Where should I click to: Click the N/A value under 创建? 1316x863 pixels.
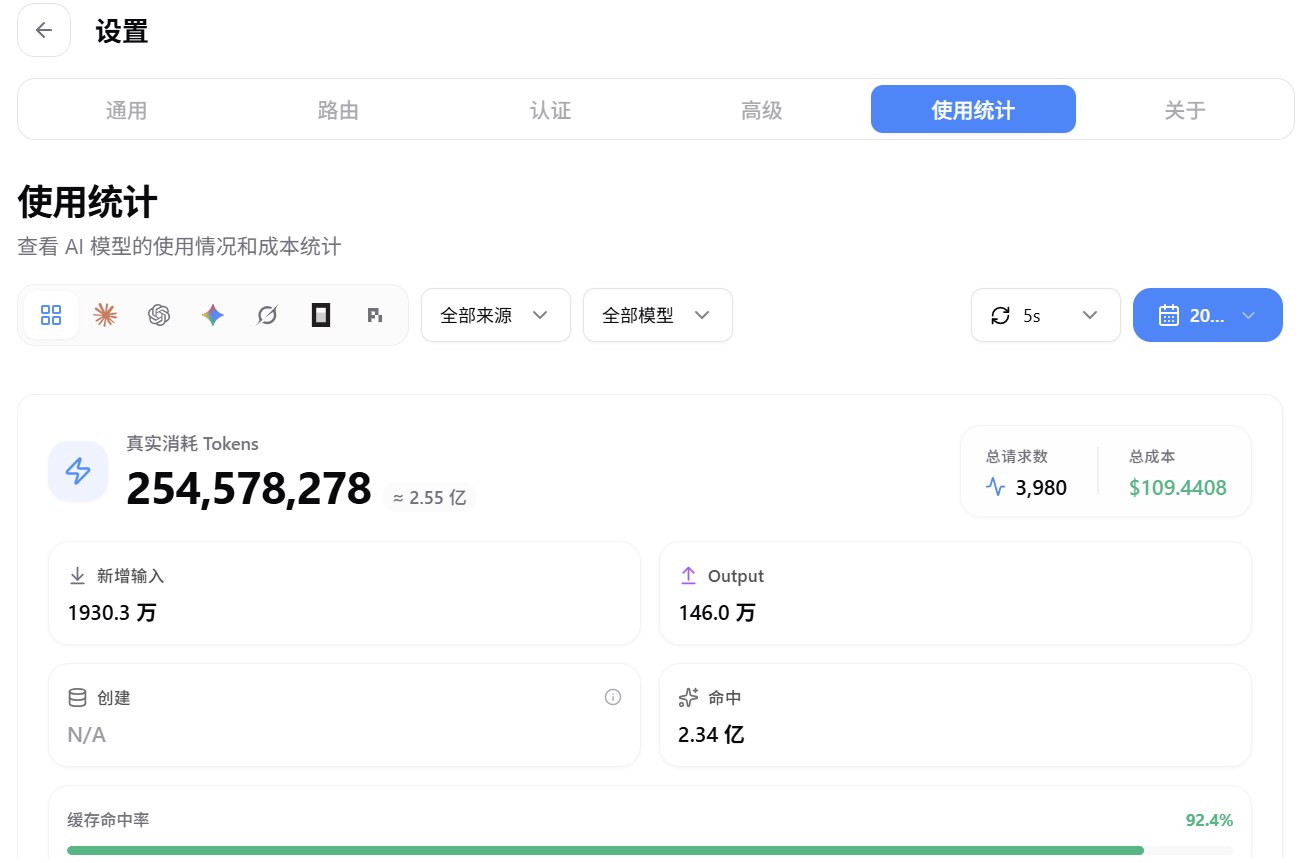pyautogui.click(x=86, y=735)
